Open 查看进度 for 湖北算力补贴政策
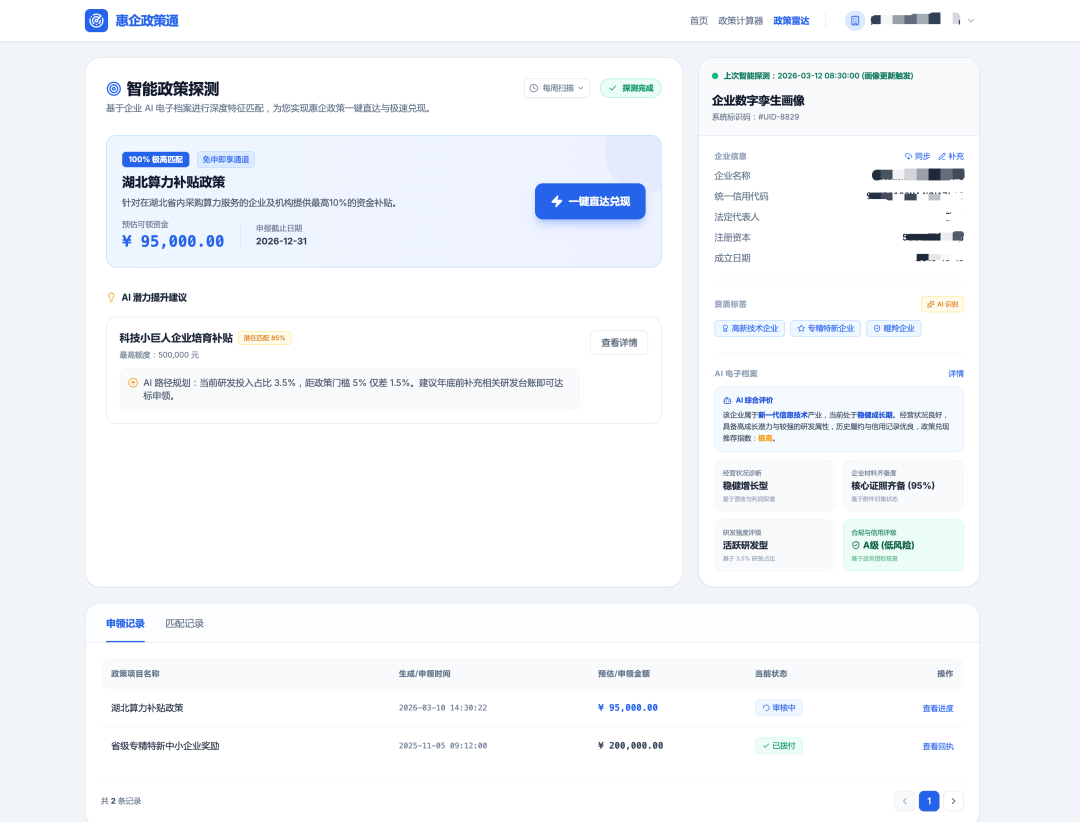The height and width of the screenshot is (822, 1080). click(937, 708)
